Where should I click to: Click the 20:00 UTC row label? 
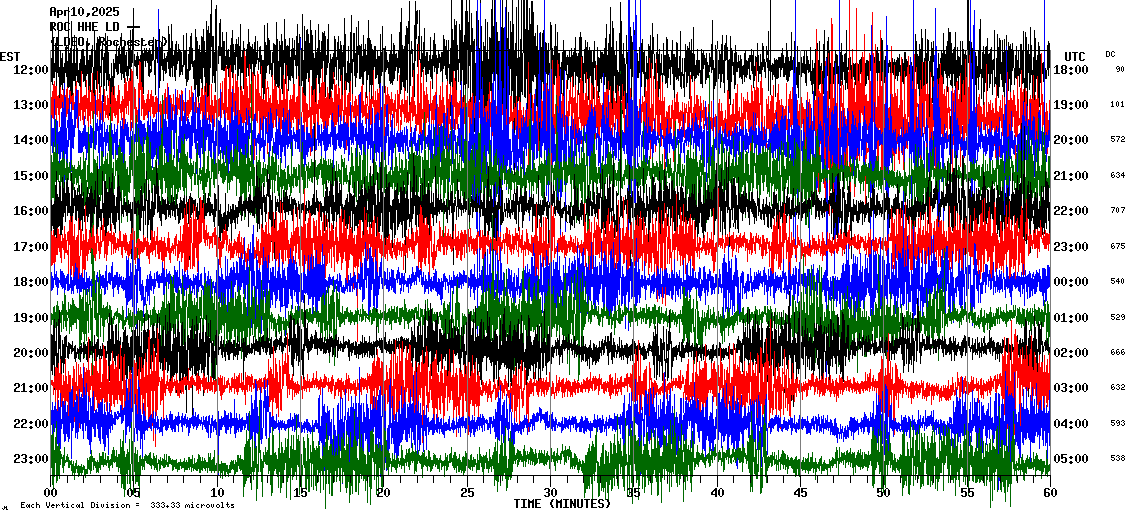coord(1071,140)
